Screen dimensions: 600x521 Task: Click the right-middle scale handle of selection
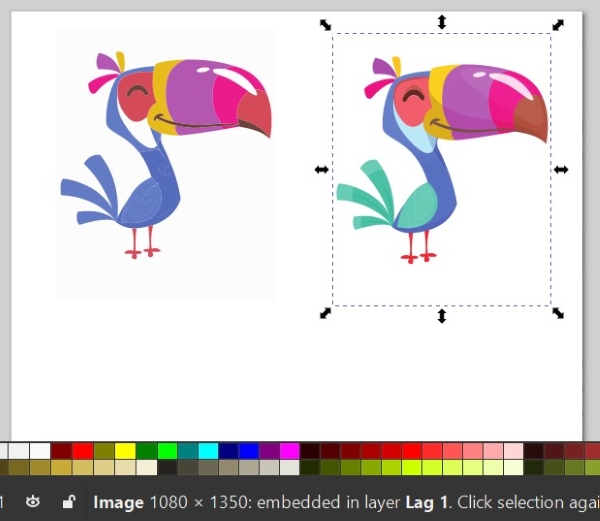tap(561, 170)
